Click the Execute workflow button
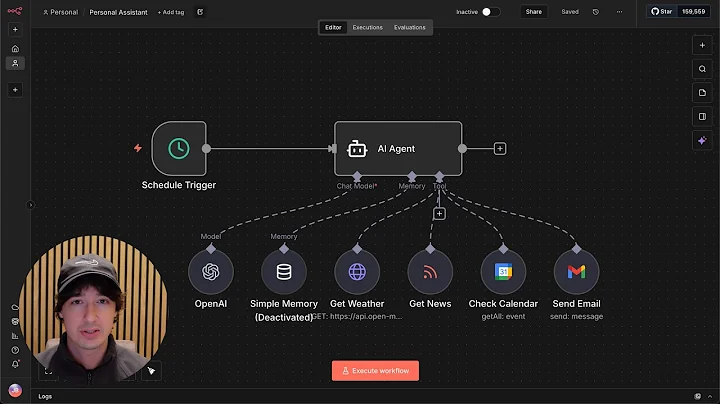Viewport: 720px width, 404px height. 375,370
